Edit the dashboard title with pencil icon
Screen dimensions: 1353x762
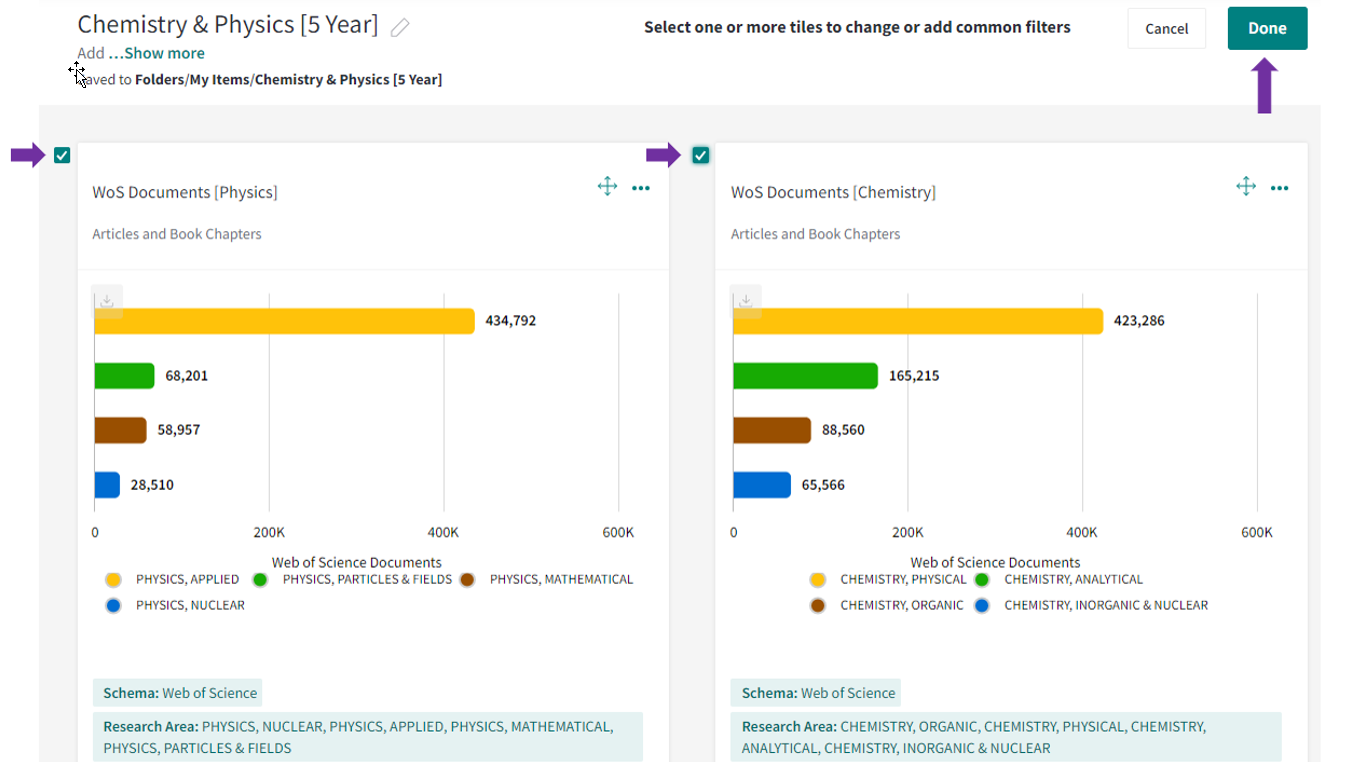400,28
